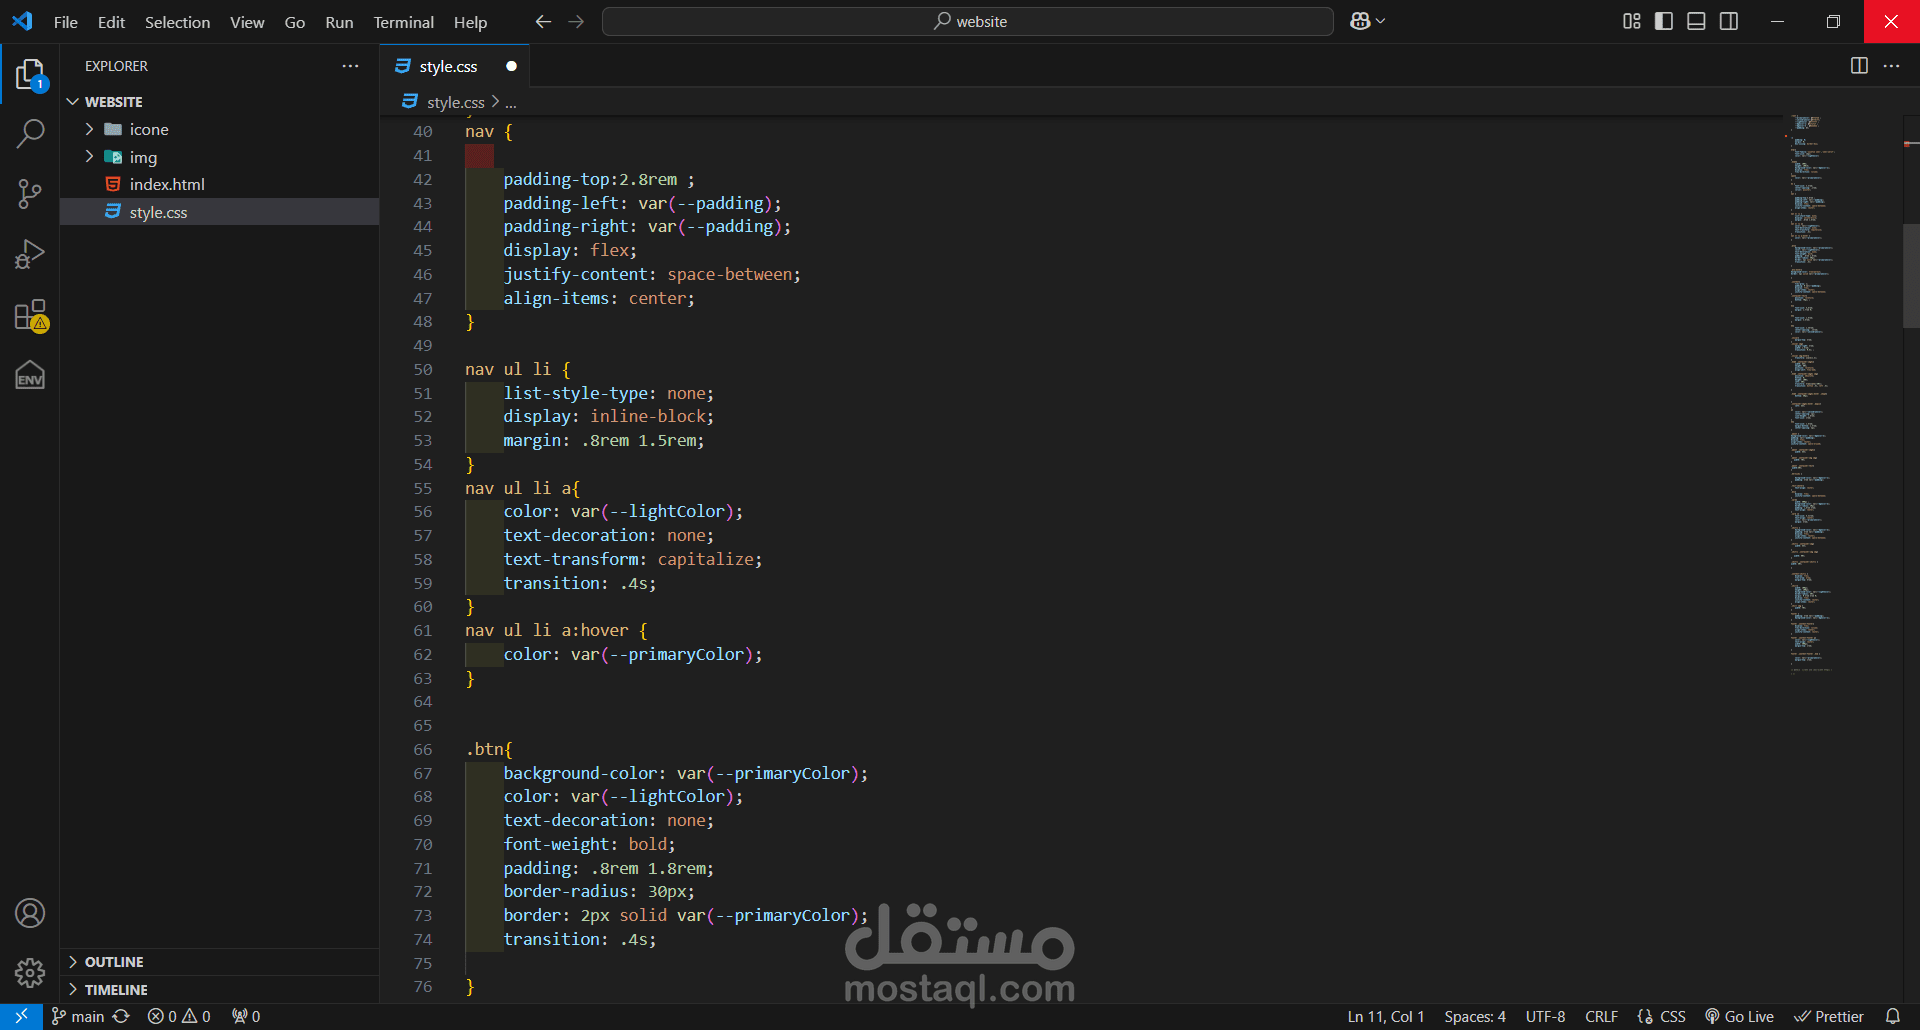Click the main branch button
This screenshot has width=1920, height=1030.
[78, 1016]
